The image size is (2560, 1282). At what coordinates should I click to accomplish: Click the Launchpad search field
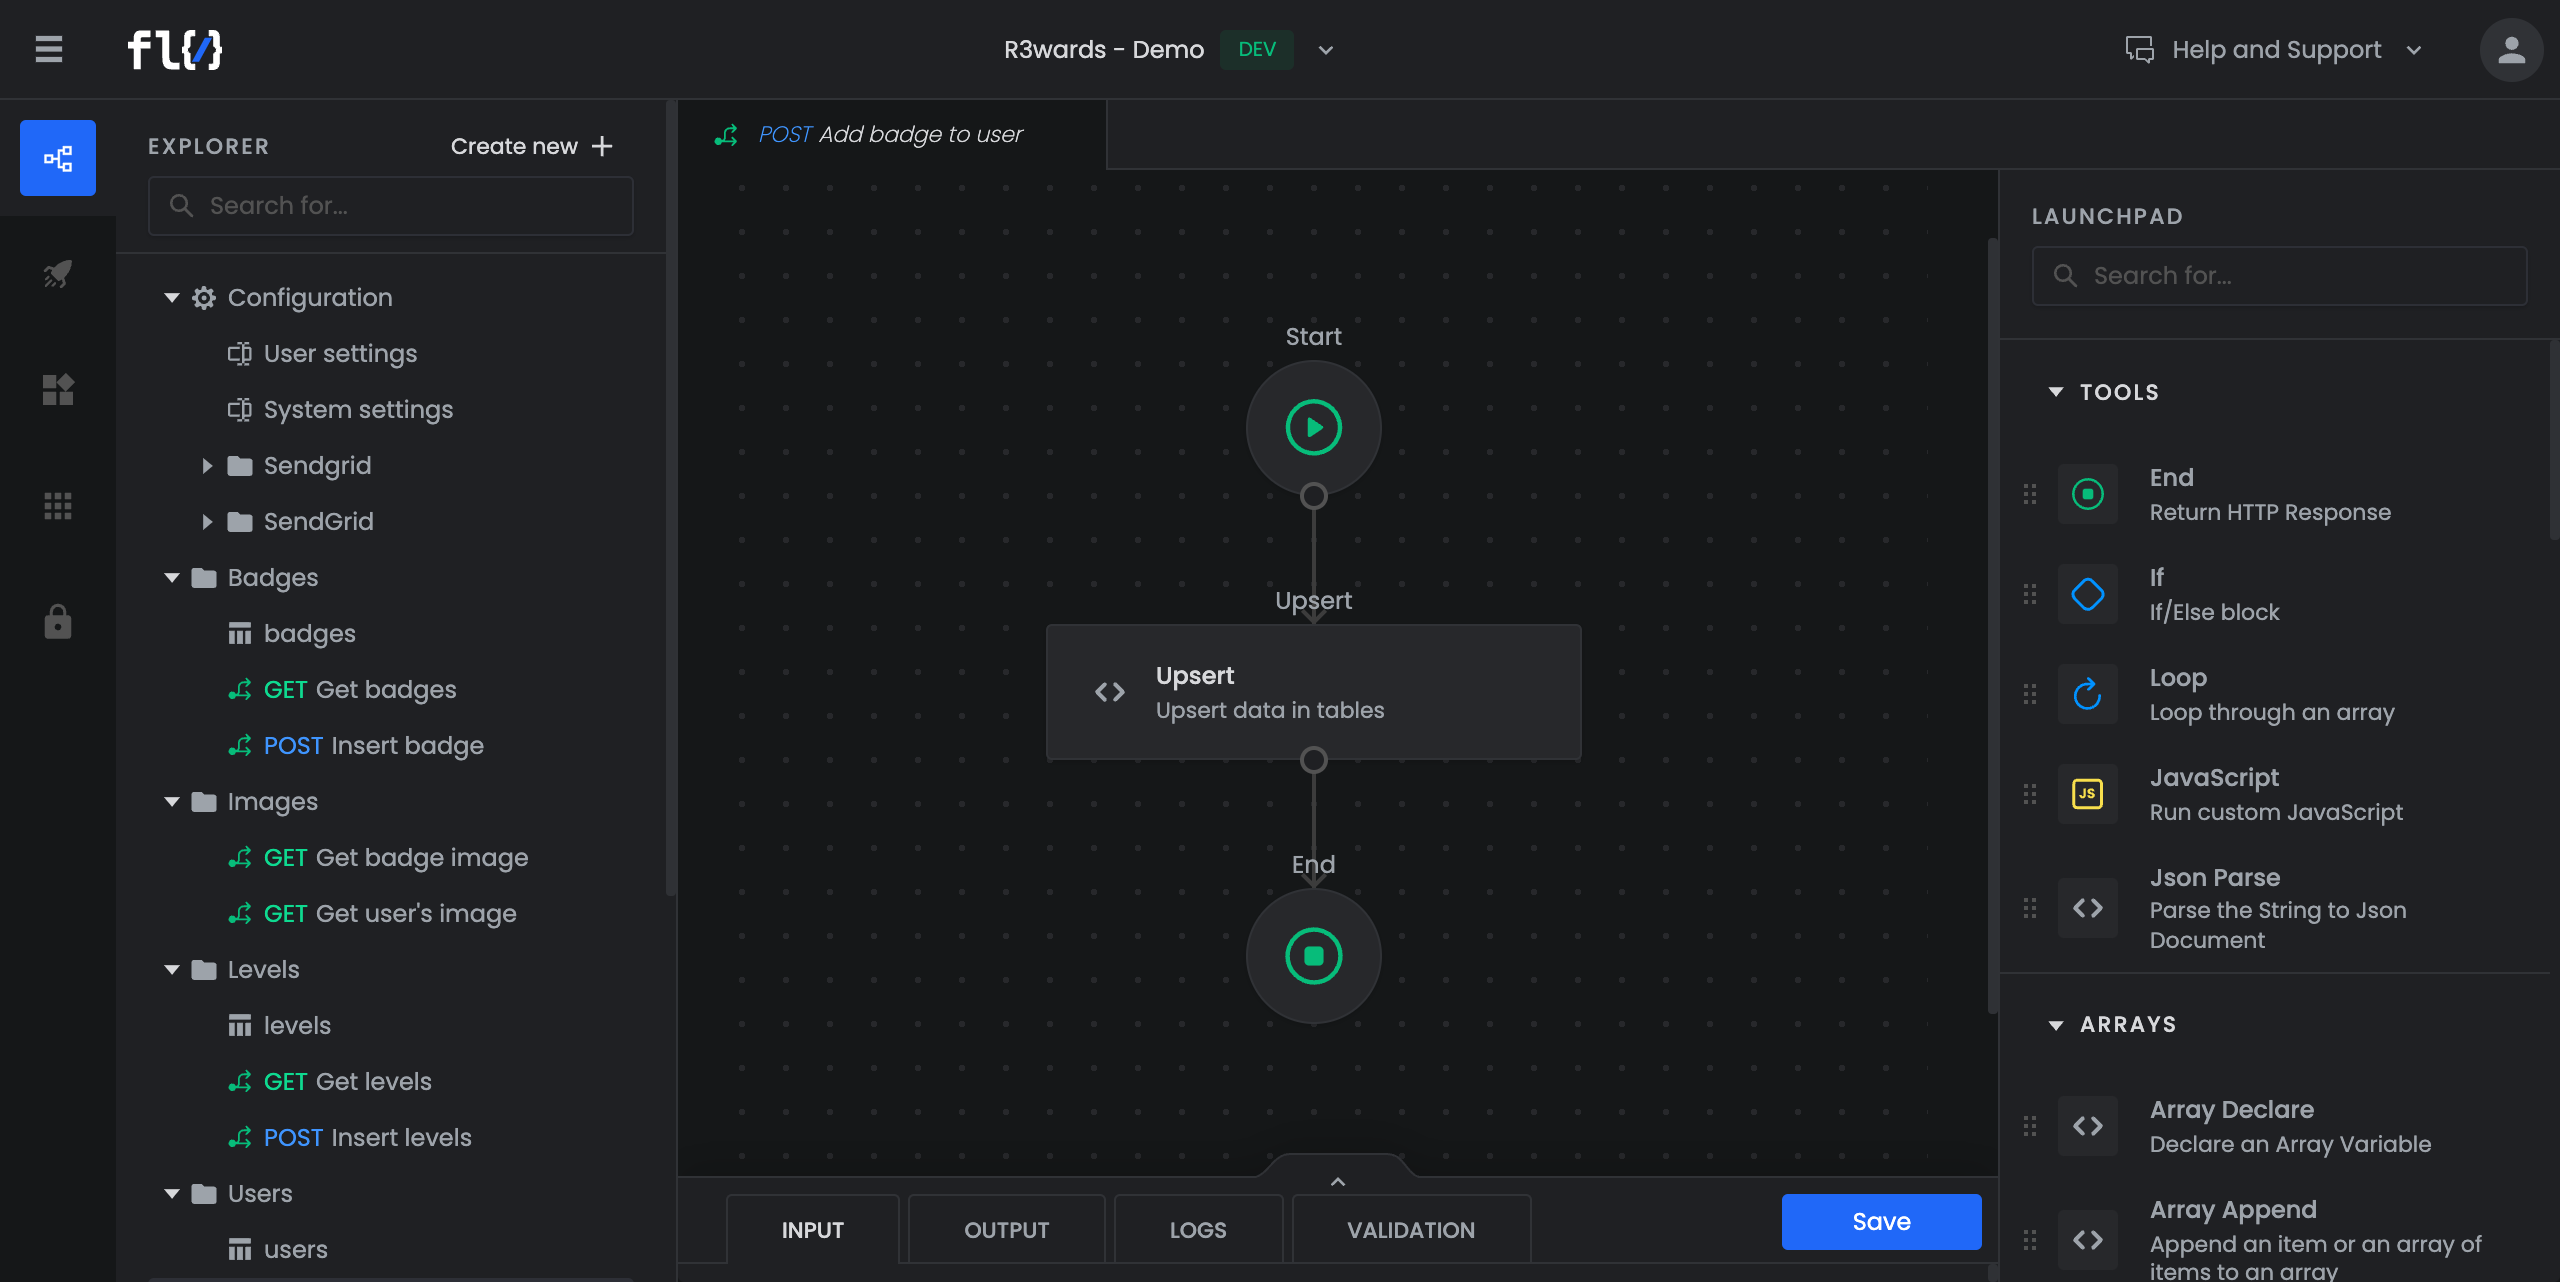coord(2280,276)
